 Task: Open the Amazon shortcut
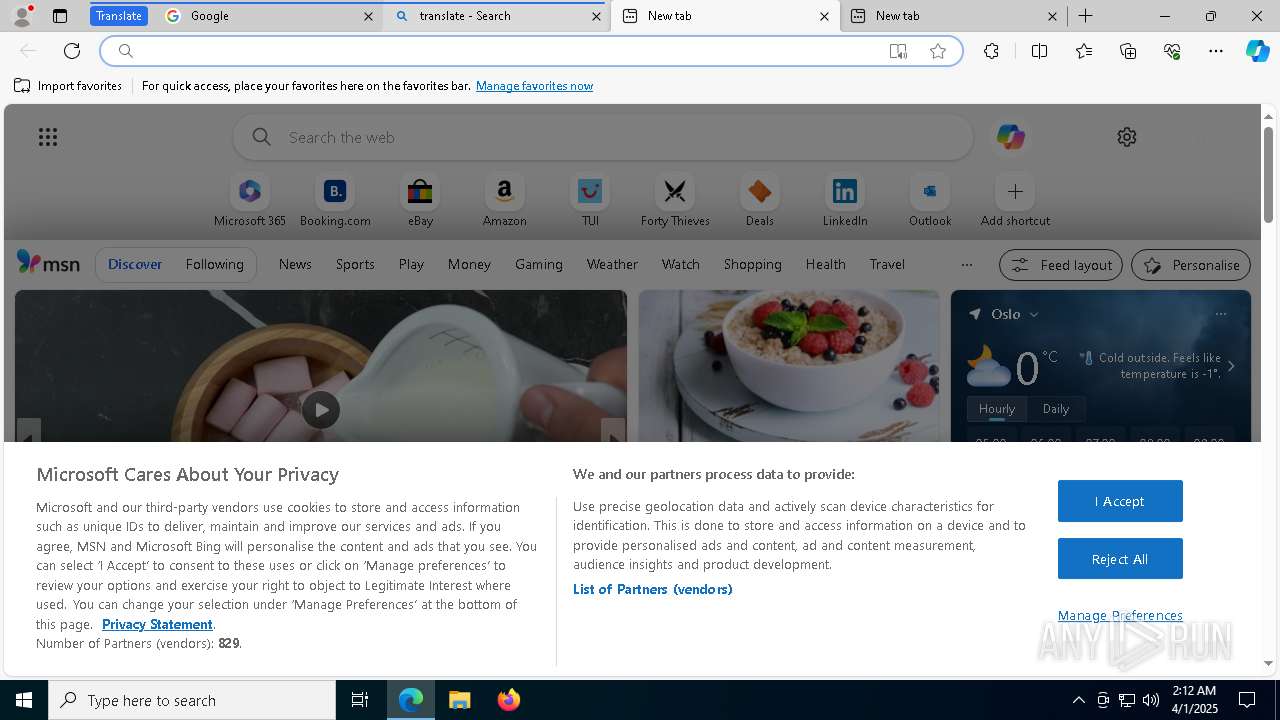pyautogui.click(x=504, y=201)
